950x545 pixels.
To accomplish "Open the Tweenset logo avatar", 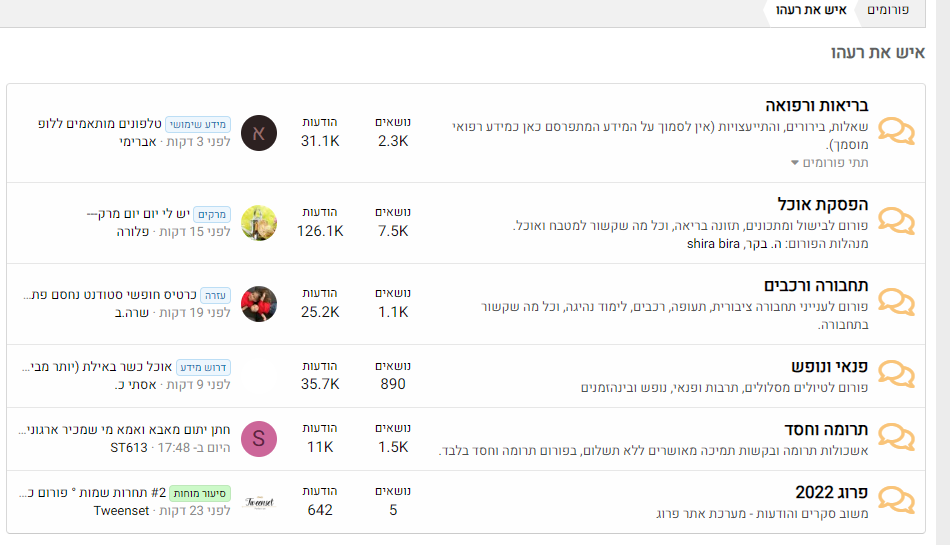I will [259, 501].
